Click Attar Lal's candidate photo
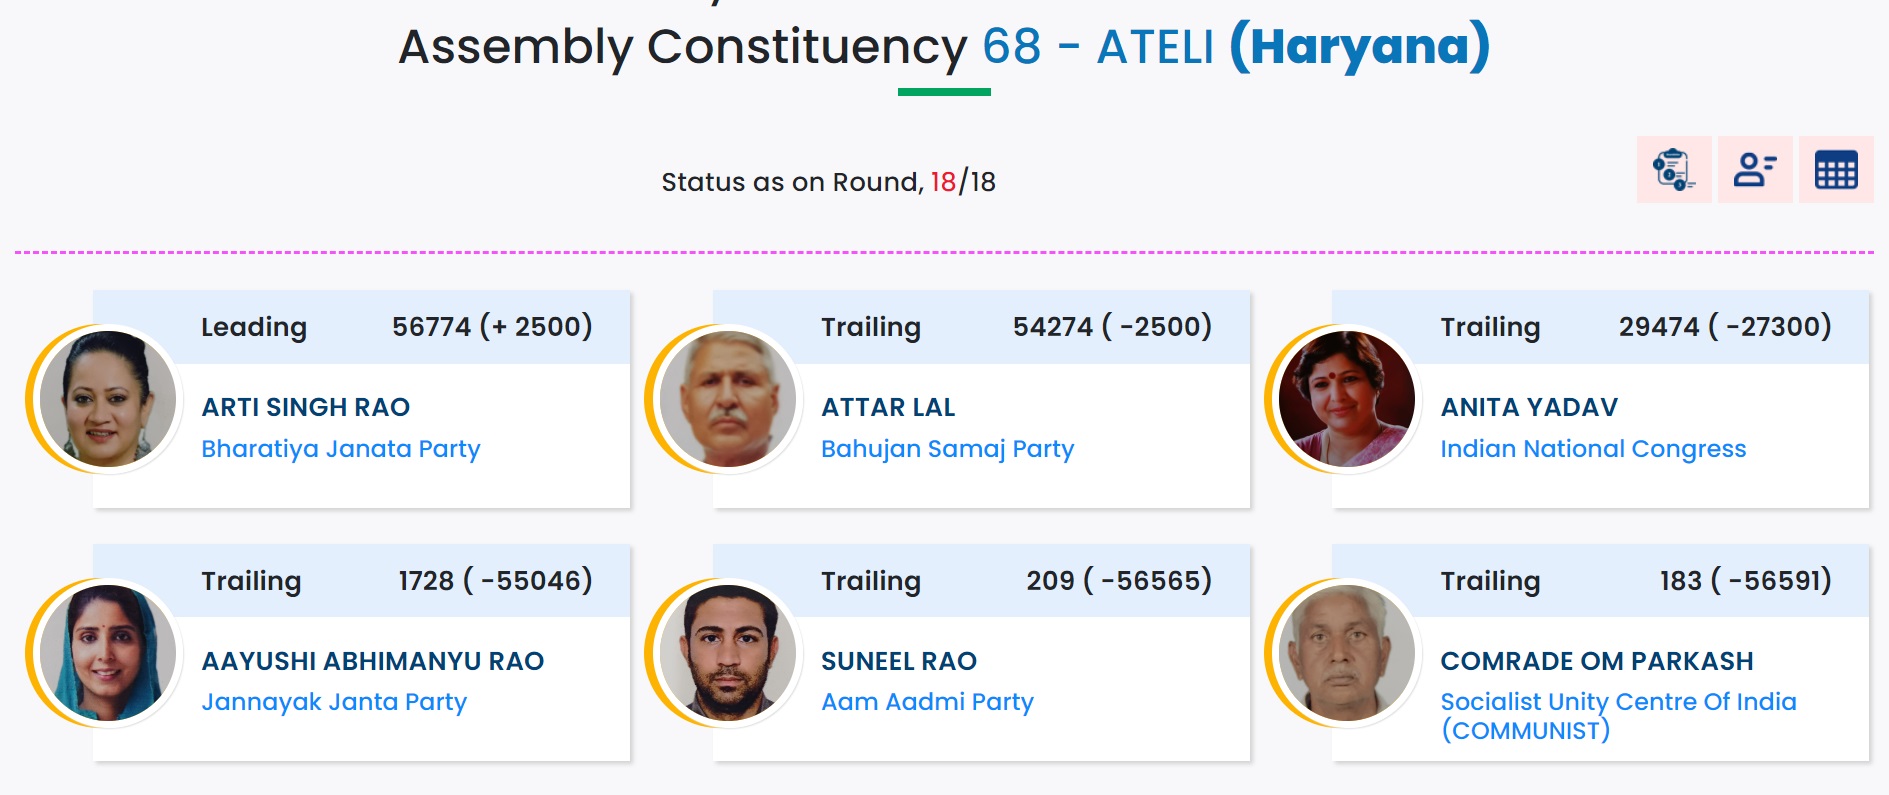 coord(727,399)
